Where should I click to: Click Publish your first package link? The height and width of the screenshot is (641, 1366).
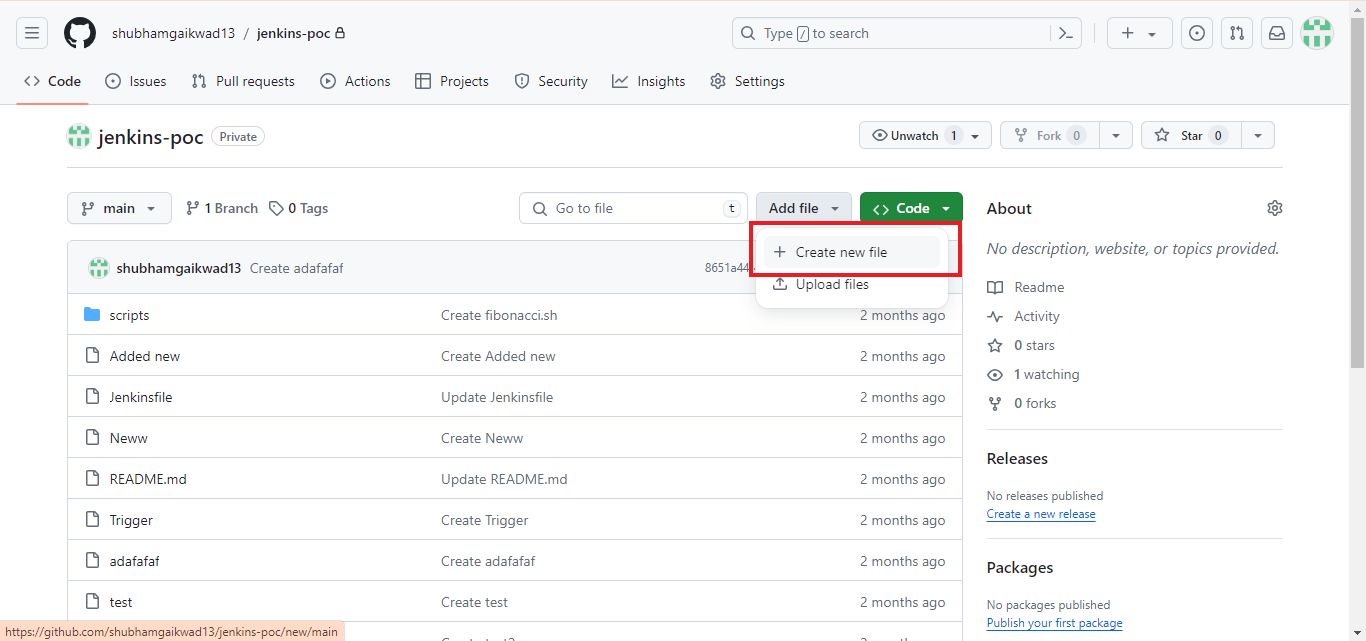pyautogui.click(x=1054, y=623)
